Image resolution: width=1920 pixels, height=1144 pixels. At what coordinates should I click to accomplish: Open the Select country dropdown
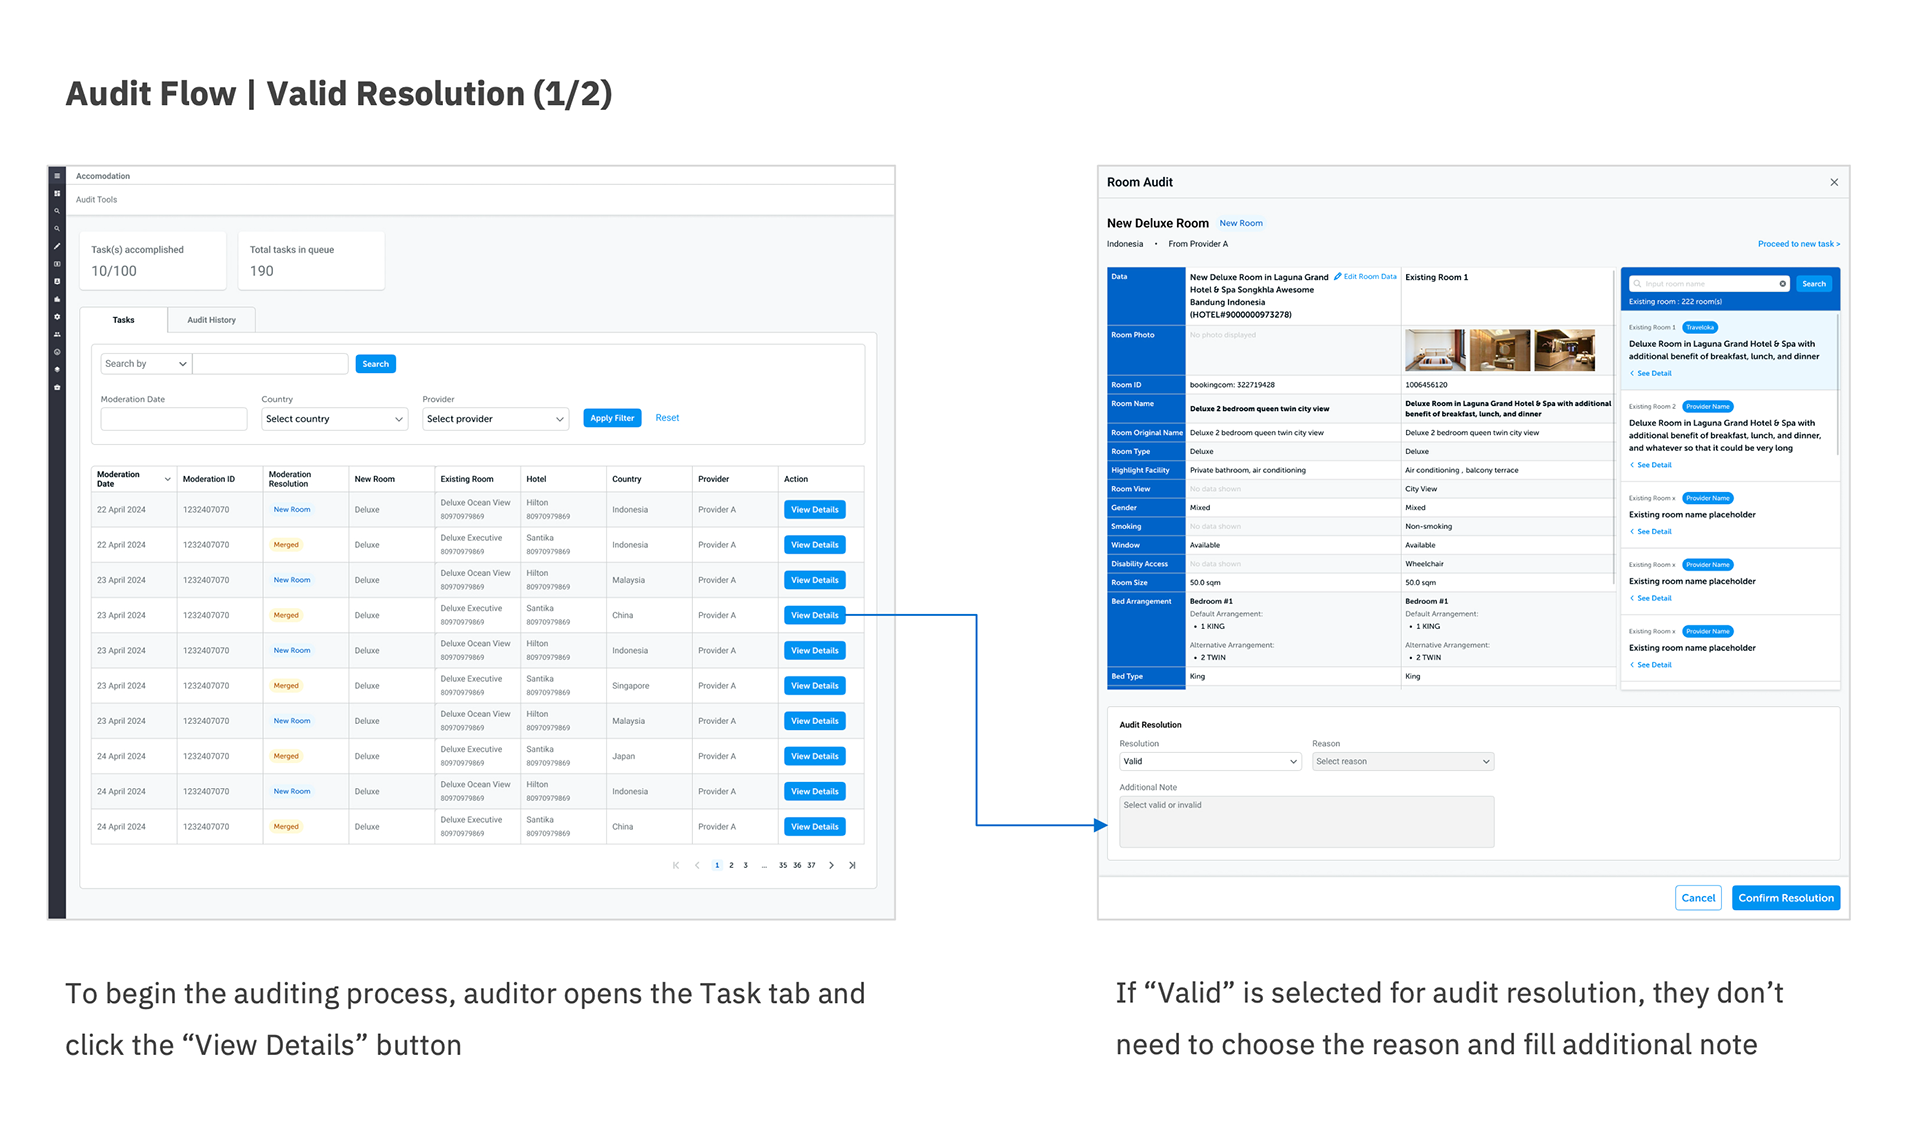pos(334,419)
